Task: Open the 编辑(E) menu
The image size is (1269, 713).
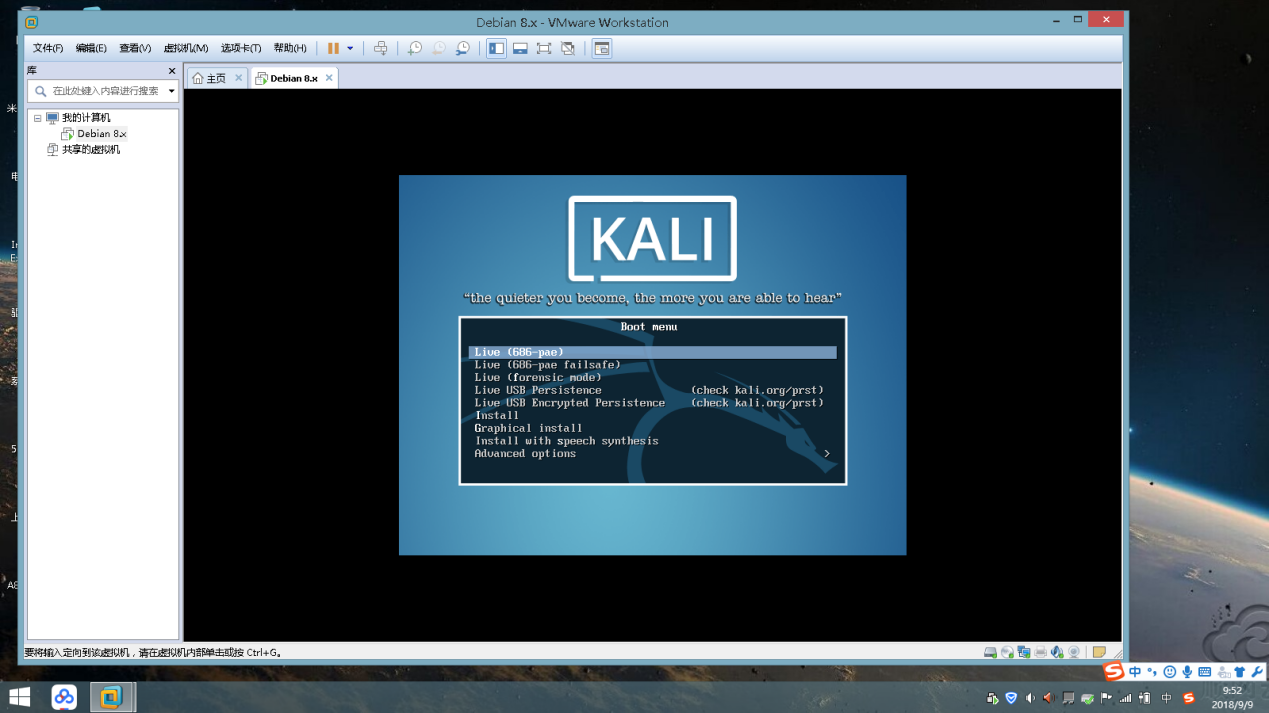Action: click(91, 48)
